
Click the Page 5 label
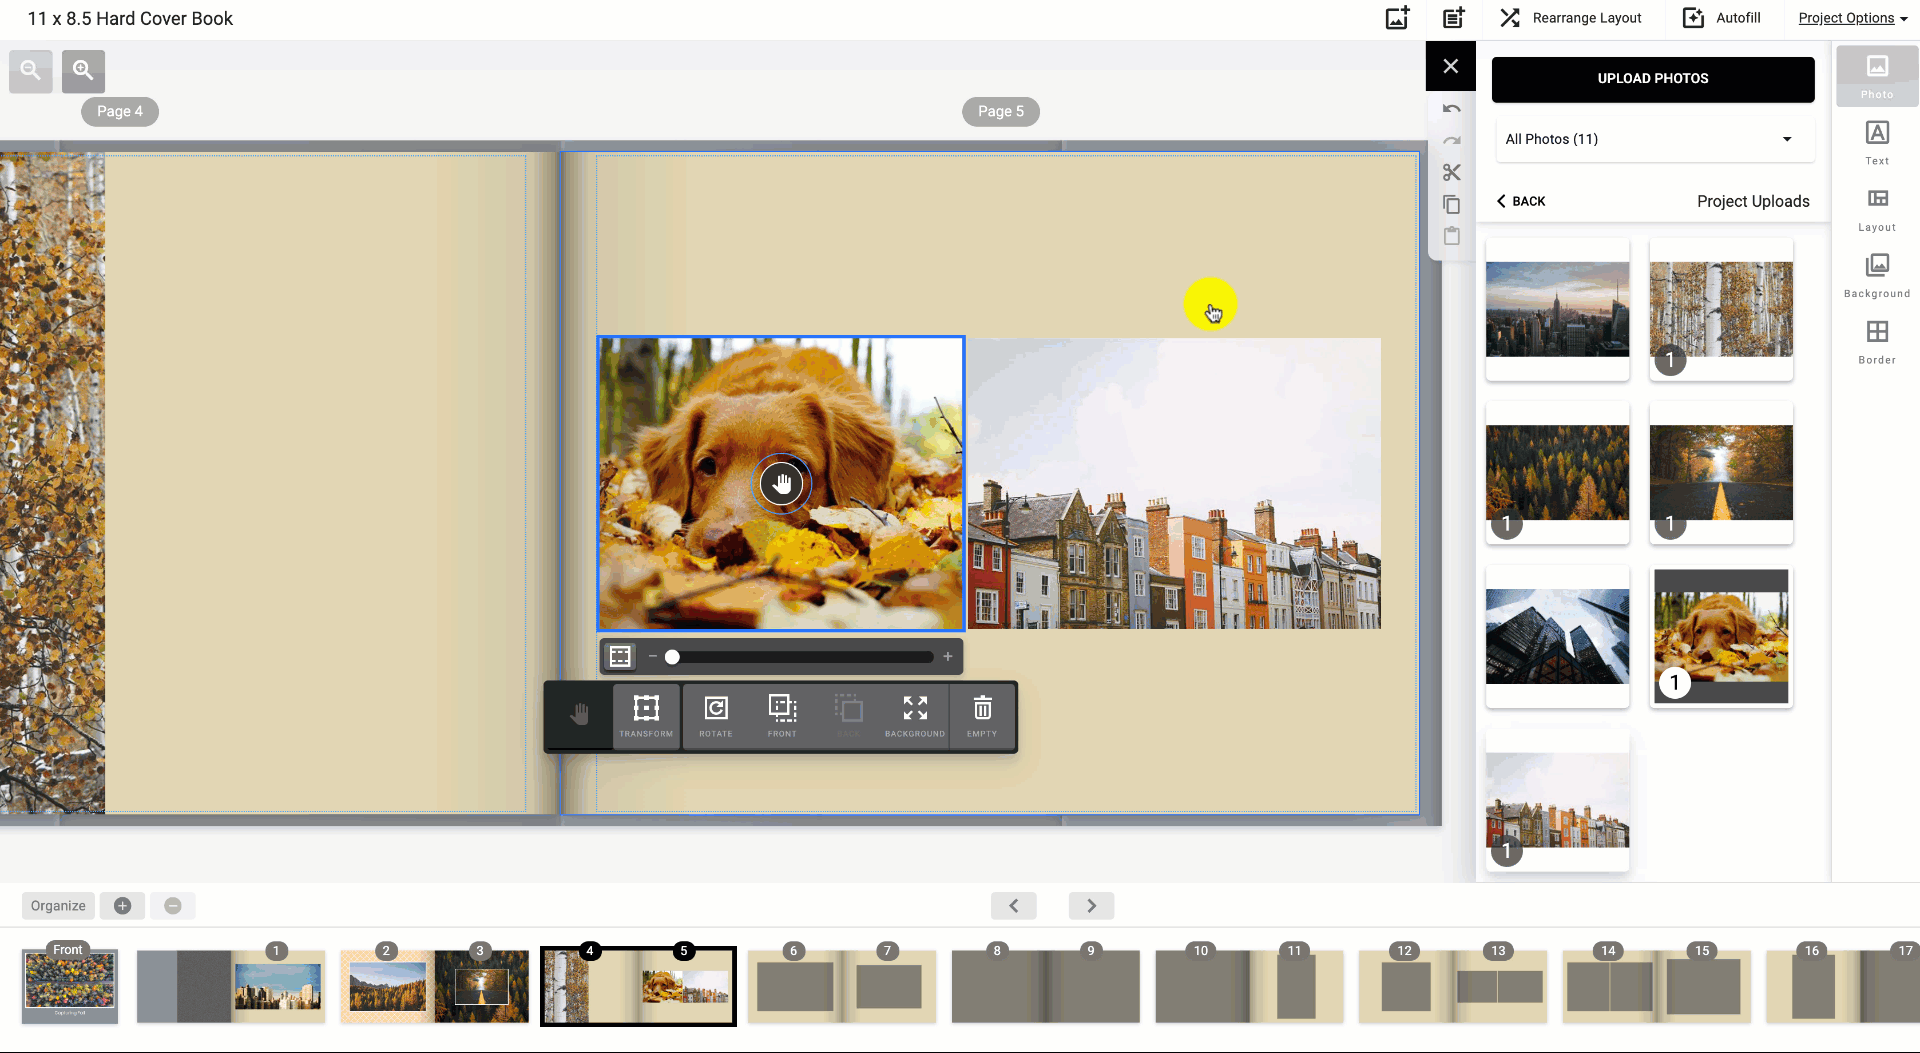pos(1001,111)
